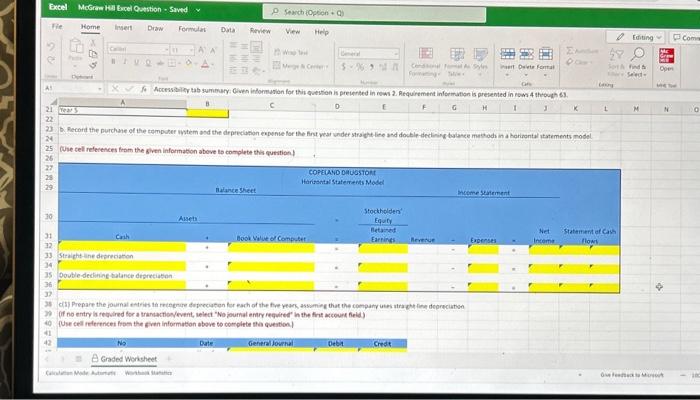
Task: Select yellow cell B21 beside Year 5
Action: click(208, 113)
